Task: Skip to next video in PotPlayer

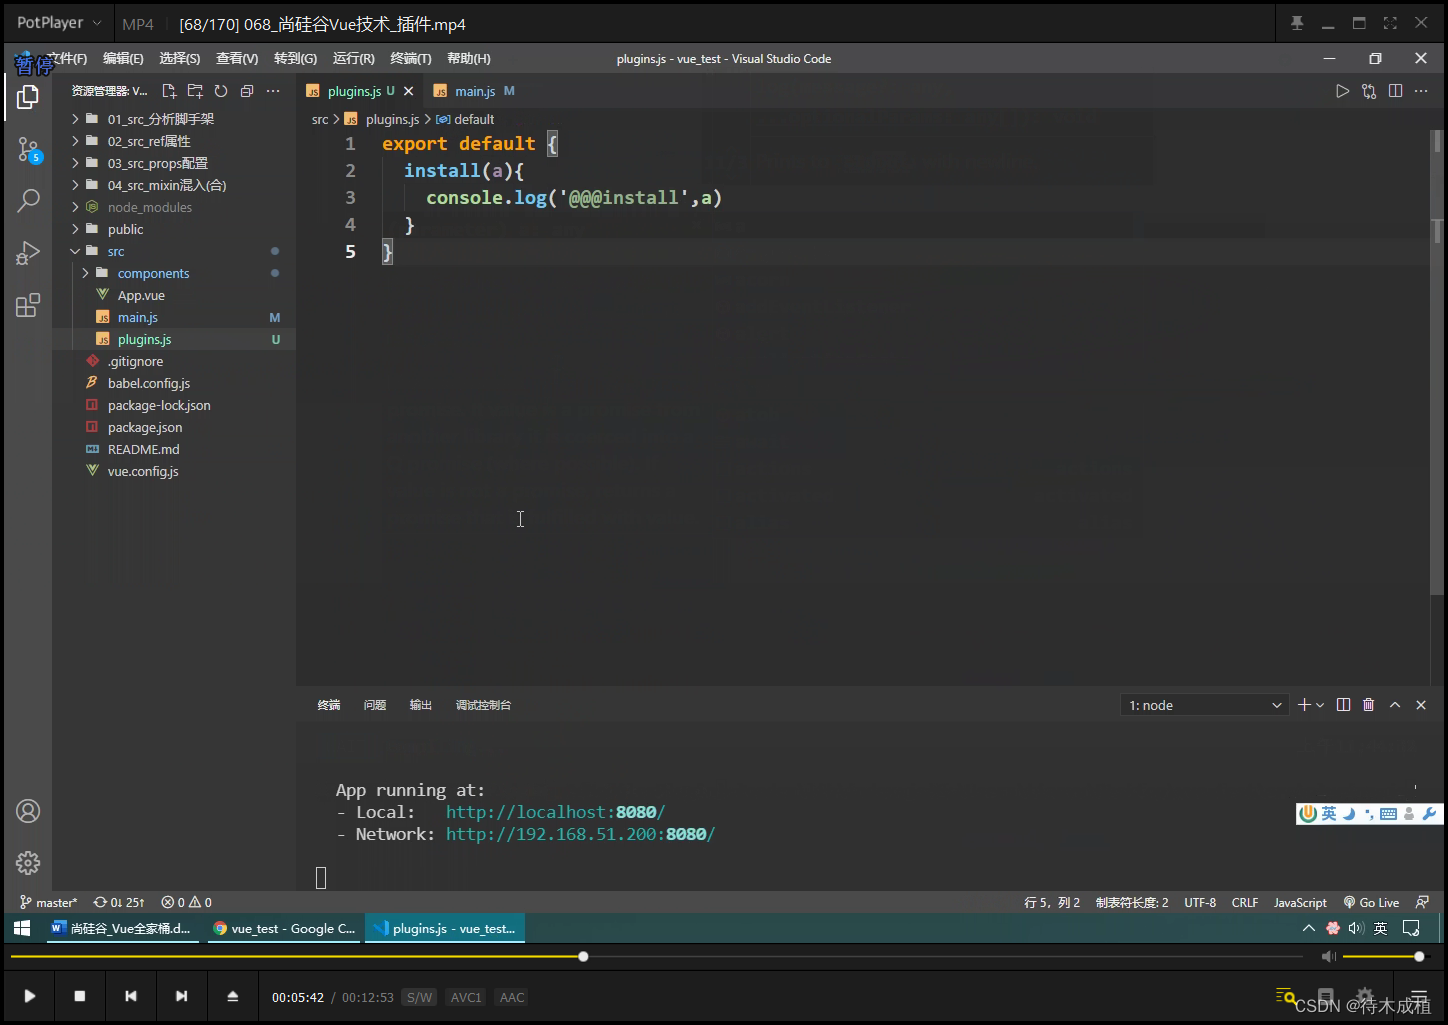Action: 181,996
